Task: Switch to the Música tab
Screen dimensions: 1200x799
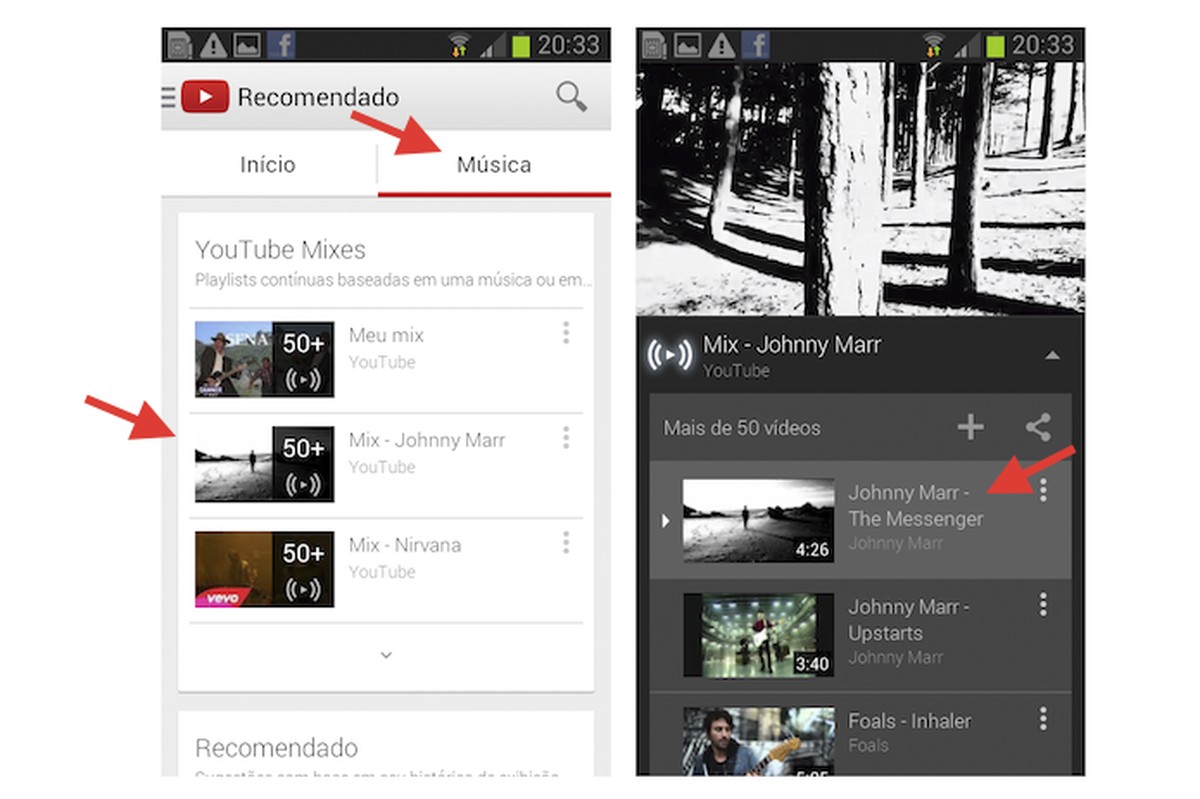Action: tap(493, 164)
